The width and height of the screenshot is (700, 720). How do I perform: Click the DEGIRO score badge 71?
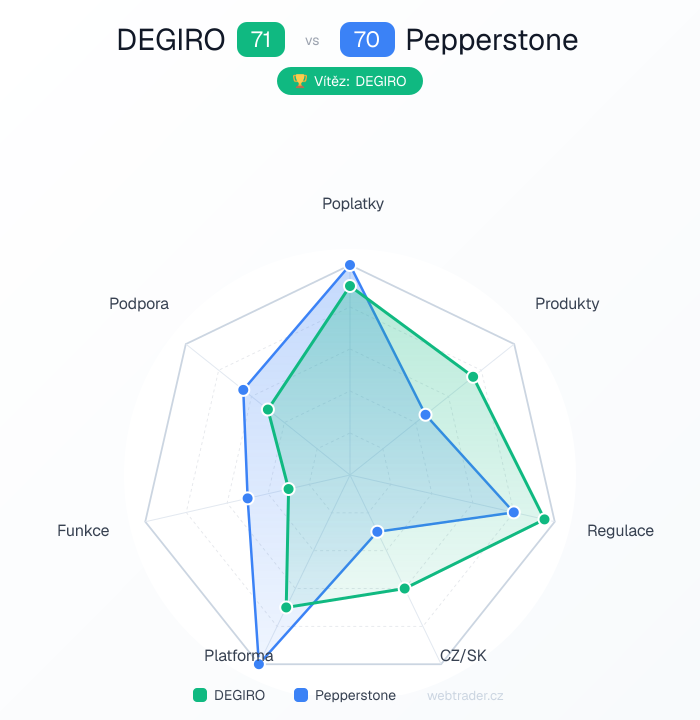click(261, 41)
